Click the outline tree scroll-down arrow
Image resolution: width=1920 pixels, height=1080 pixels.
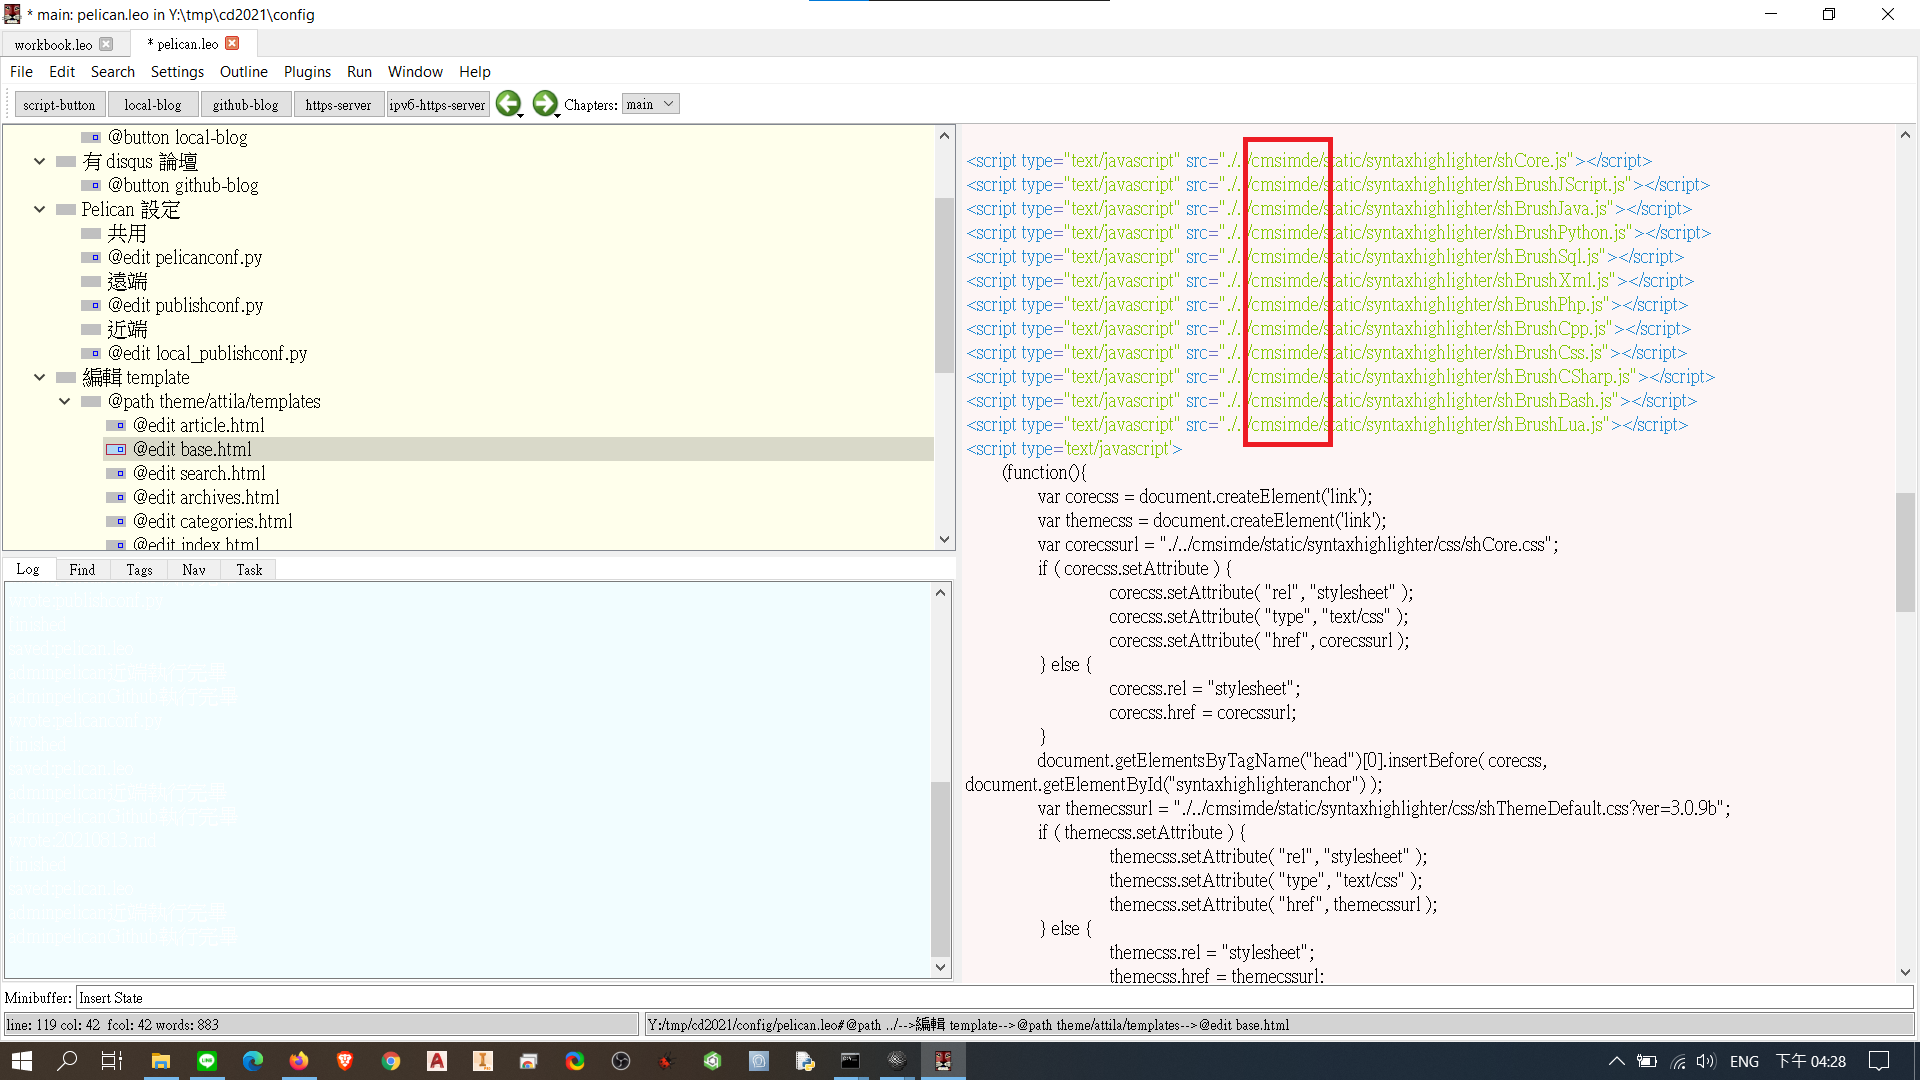point(944,539)
